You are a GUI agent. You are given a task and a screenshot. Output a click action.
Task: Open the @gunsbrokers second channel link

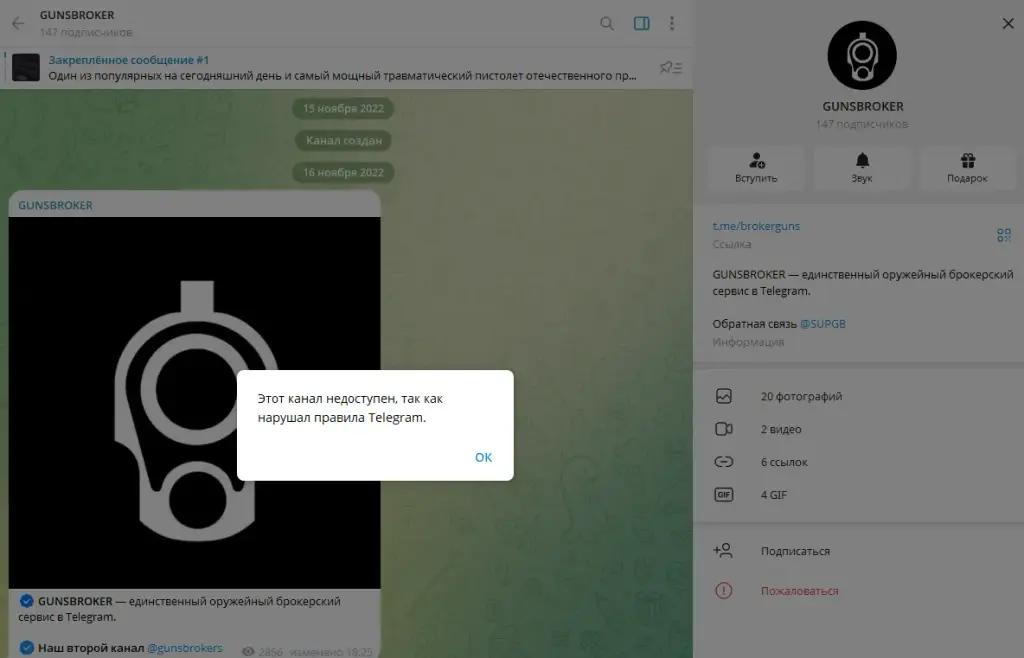click(x=185, y=648)
